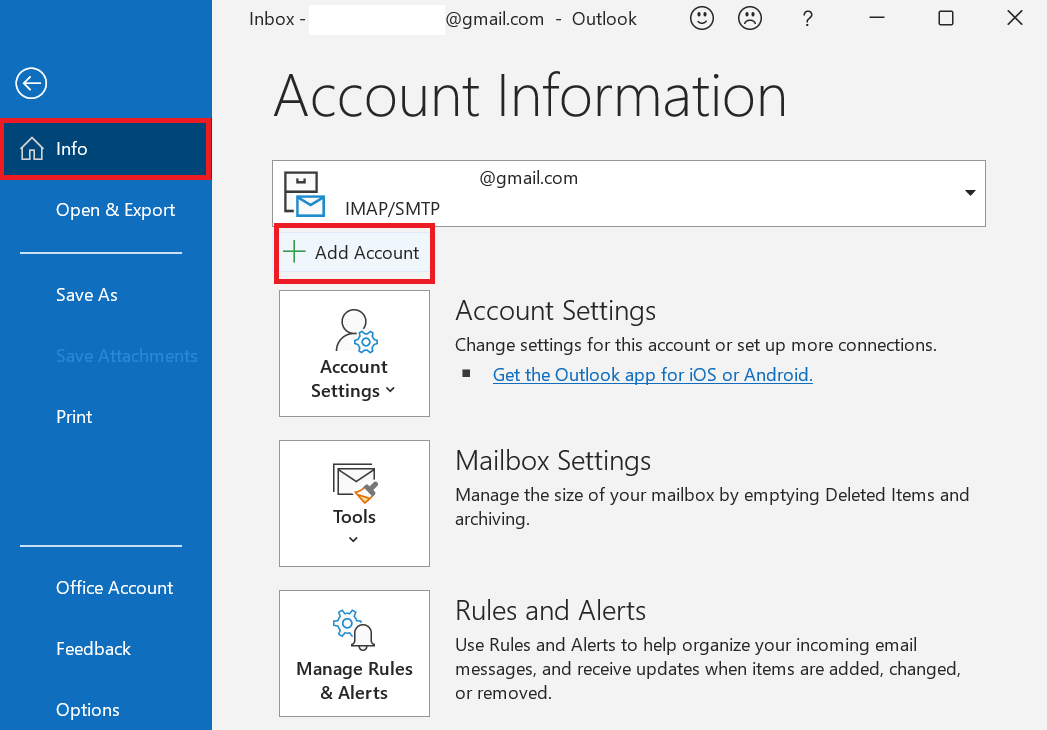Open Help question mark icon
The width and height of the screenshot is (1047, 730).
(x=807, y=19)
